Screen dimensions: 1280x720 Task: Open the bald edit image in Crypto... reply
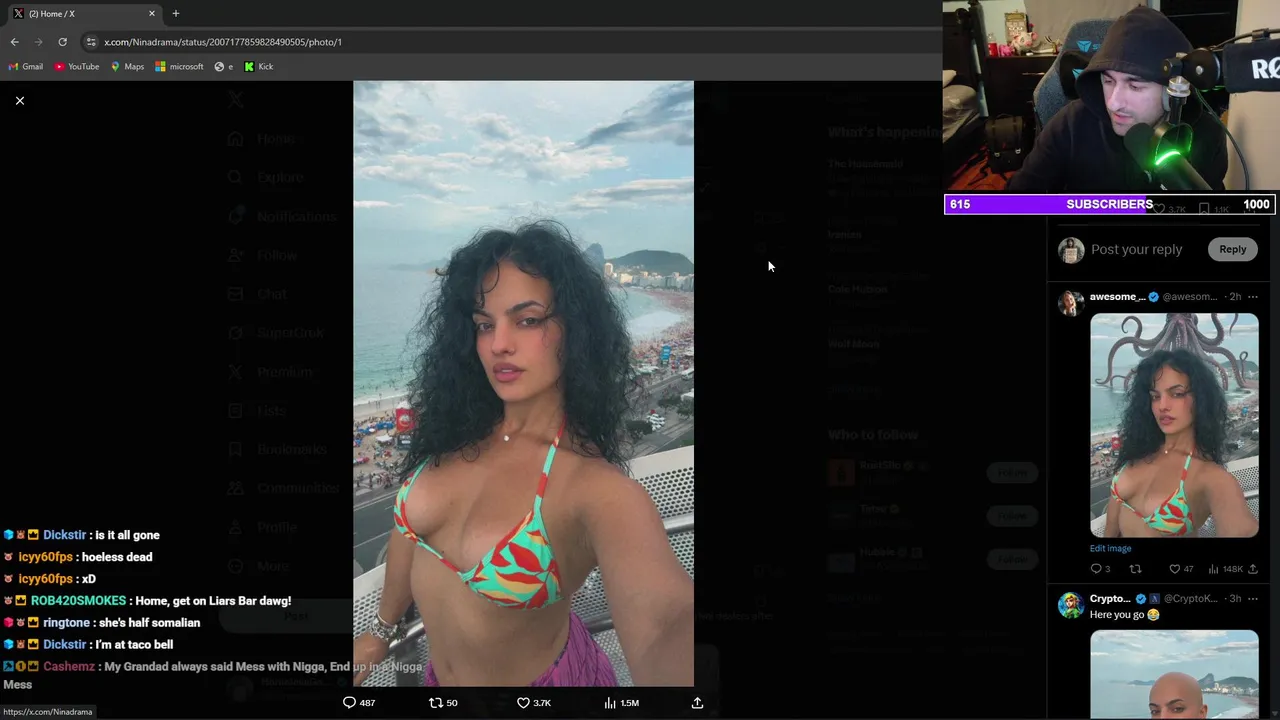pyautogui.click(x=1174, y=675)
